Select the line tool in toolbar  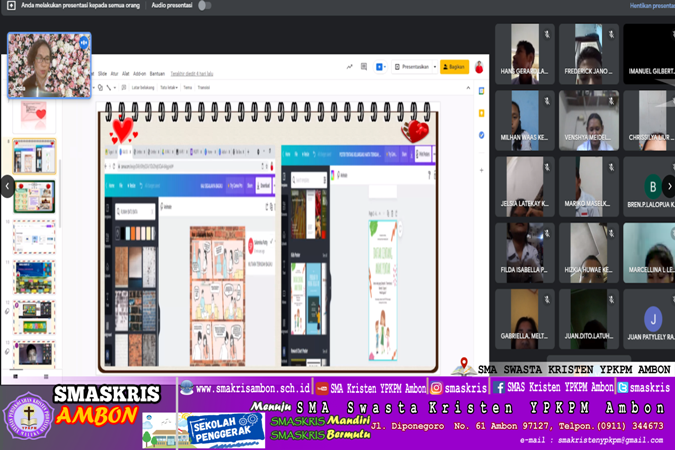coord(109,87)
